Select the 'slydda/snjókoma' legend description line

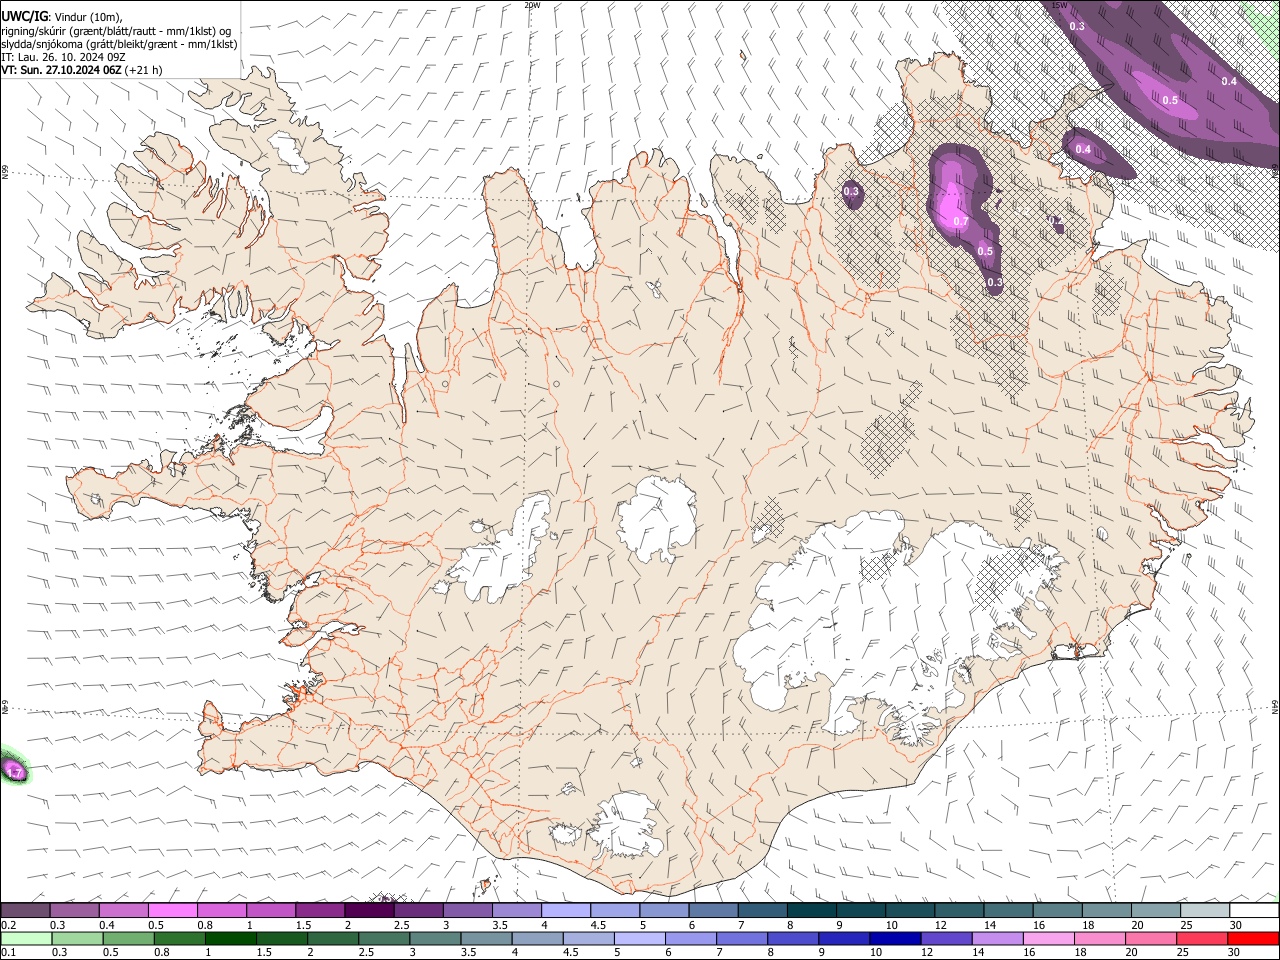click(119, 44)
